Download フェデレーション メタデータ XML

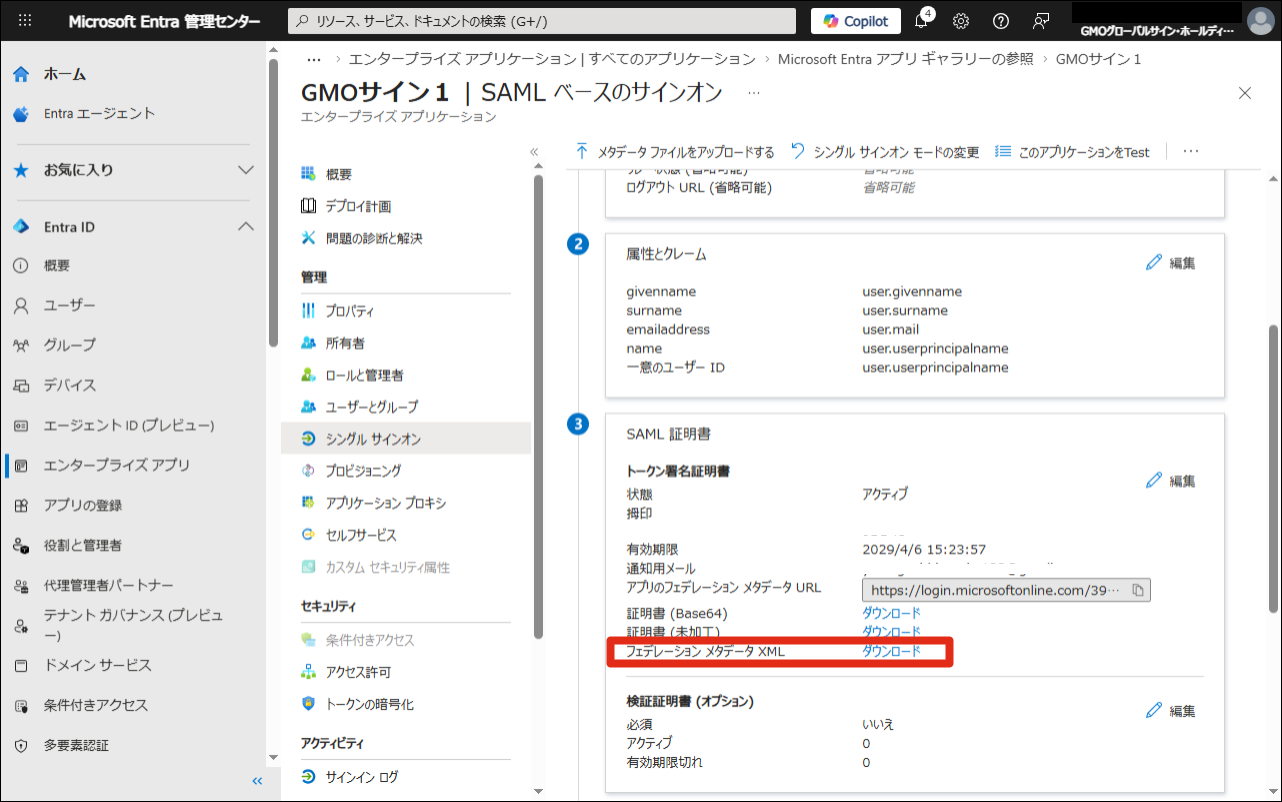pyautogui.click(x=892, y=652)
